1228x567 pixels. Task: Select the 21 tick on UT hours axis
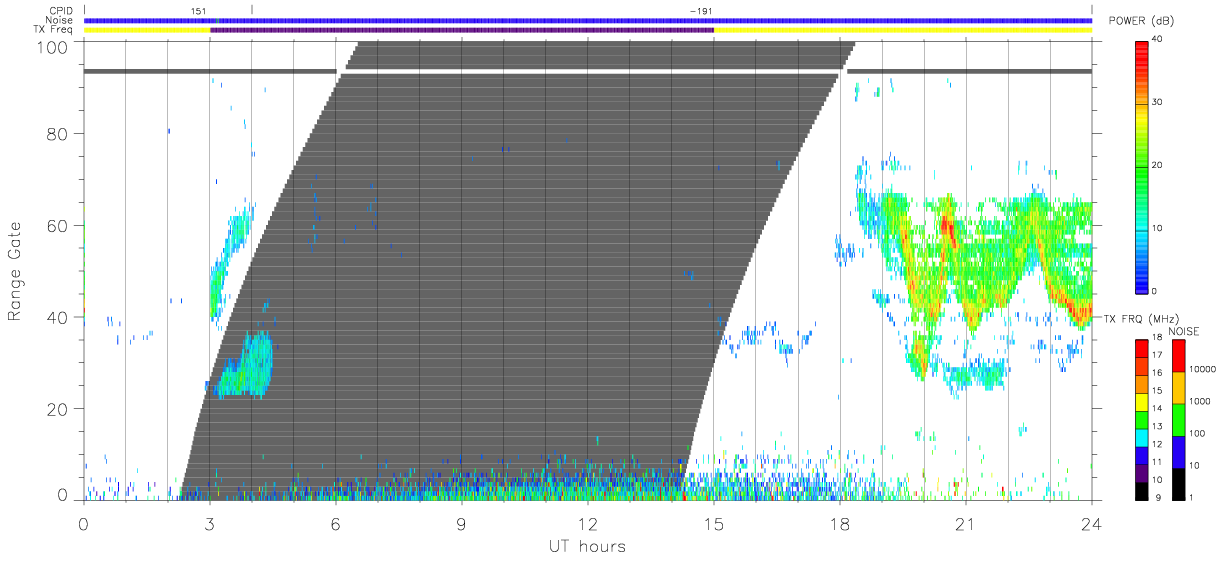point(966,522)
